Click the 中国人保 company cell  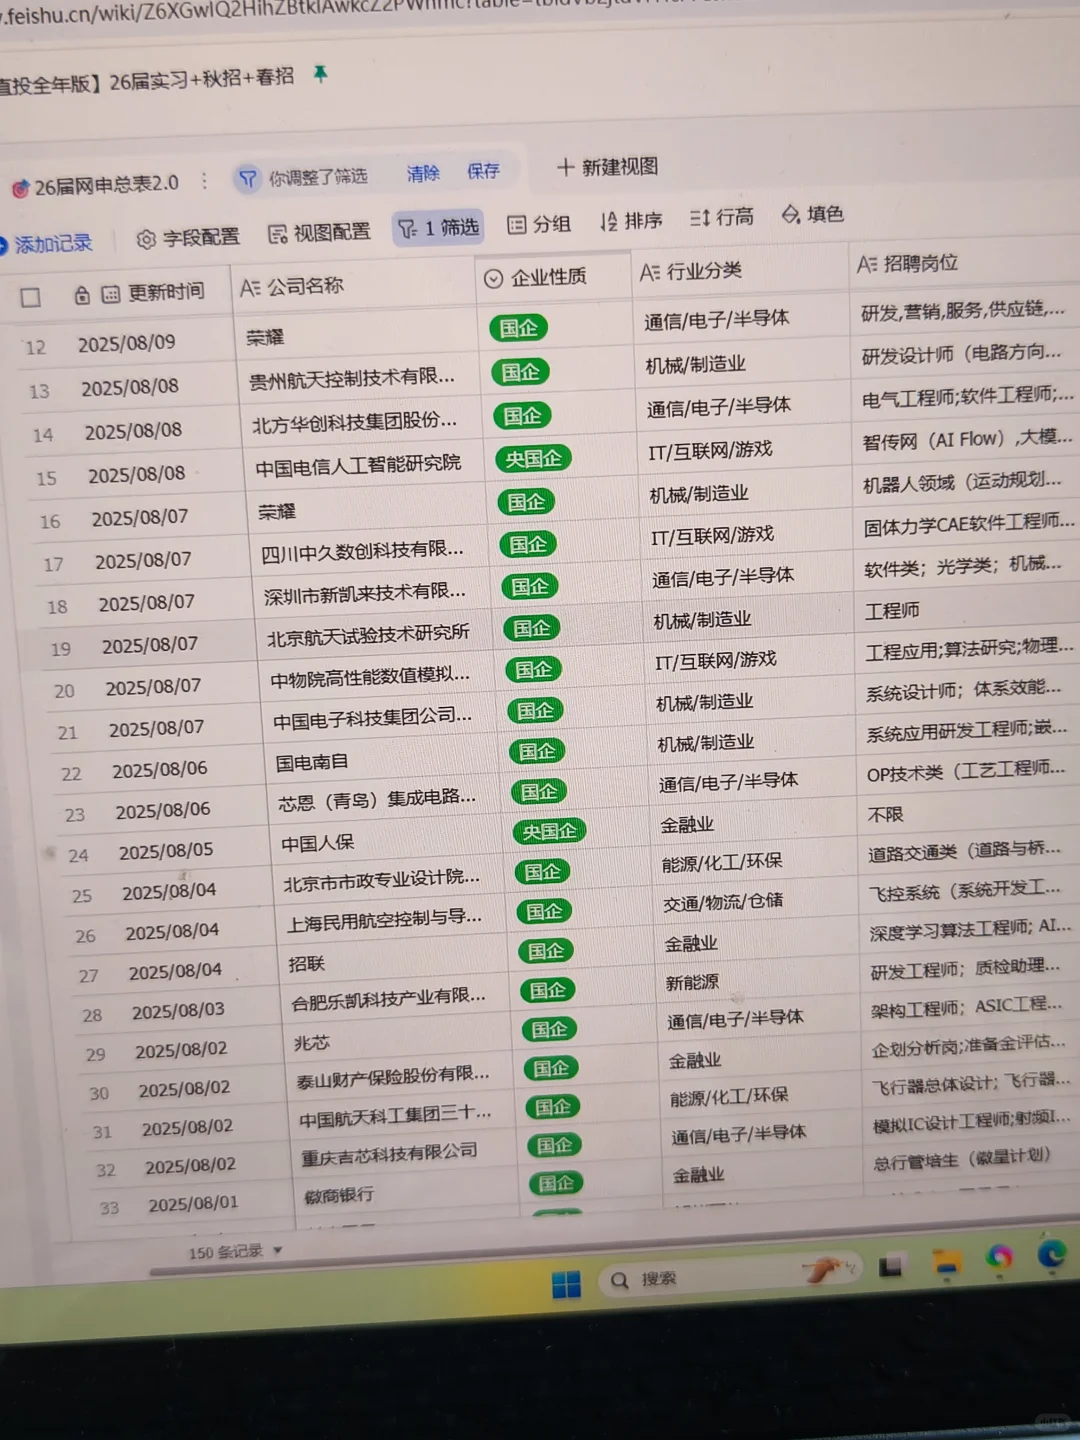317,842
